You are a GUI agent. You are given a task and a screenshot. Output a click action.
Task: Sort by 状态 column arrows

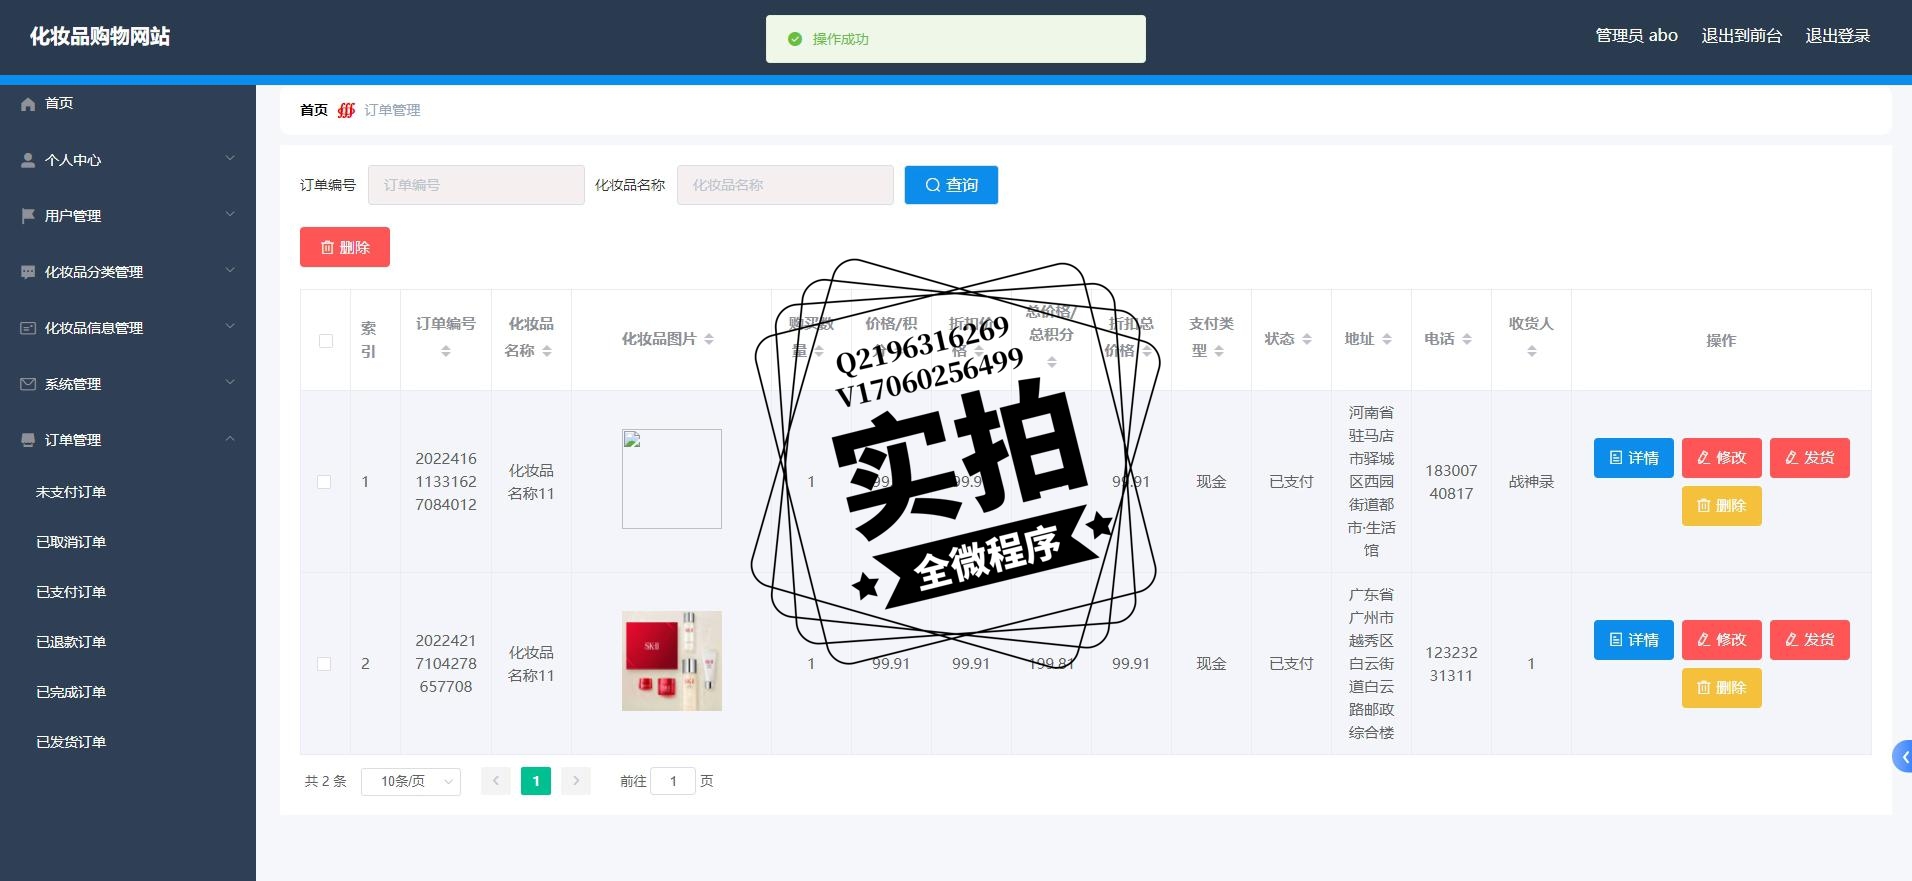pos(1307,339)
